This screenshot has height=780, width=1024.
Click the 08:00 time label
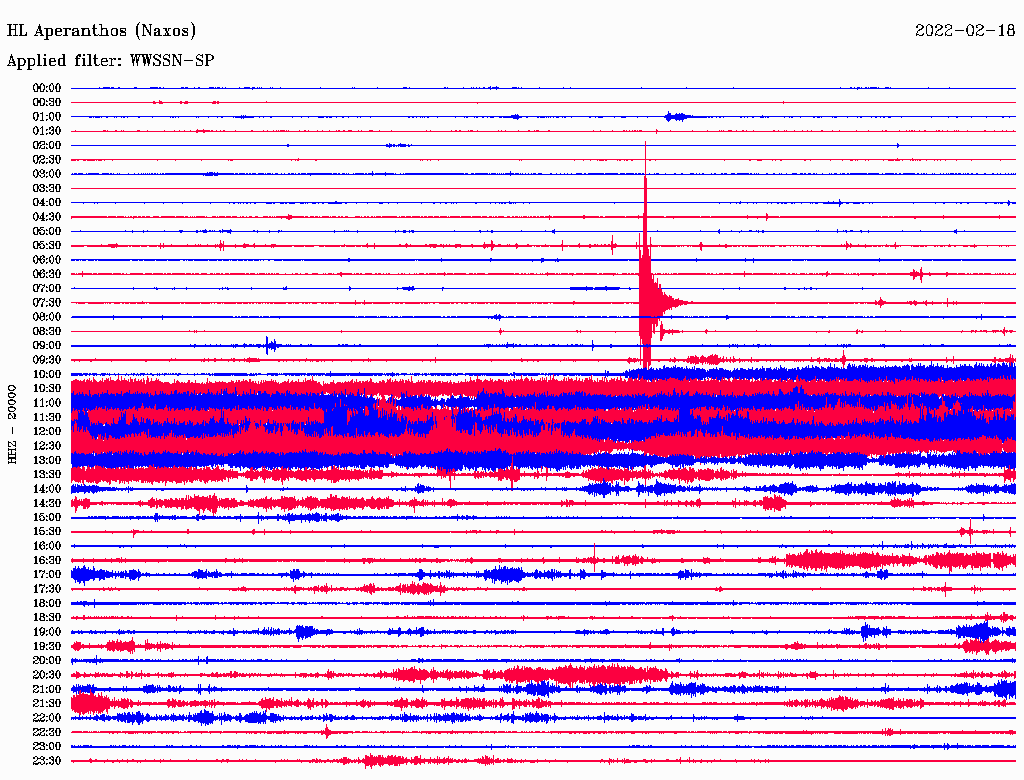[47, 317]
